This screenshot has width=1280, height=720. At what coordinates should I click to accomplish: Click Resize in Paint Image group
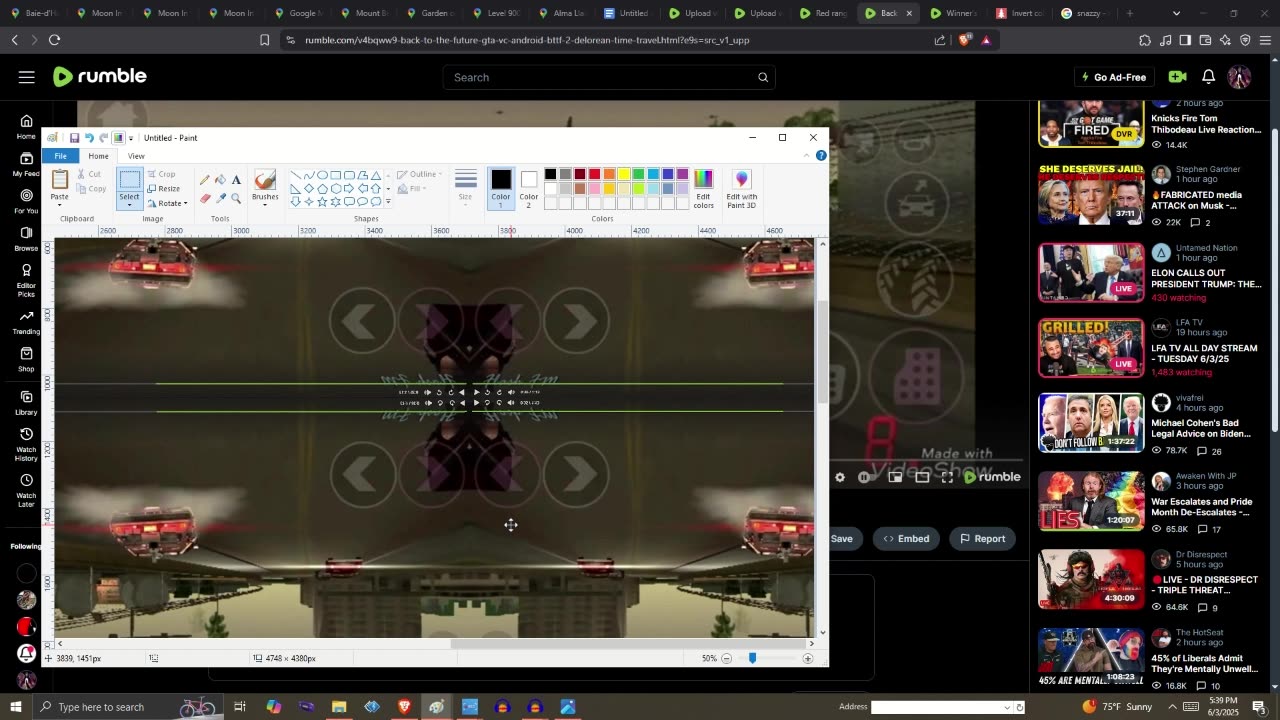tap(164, 188)
